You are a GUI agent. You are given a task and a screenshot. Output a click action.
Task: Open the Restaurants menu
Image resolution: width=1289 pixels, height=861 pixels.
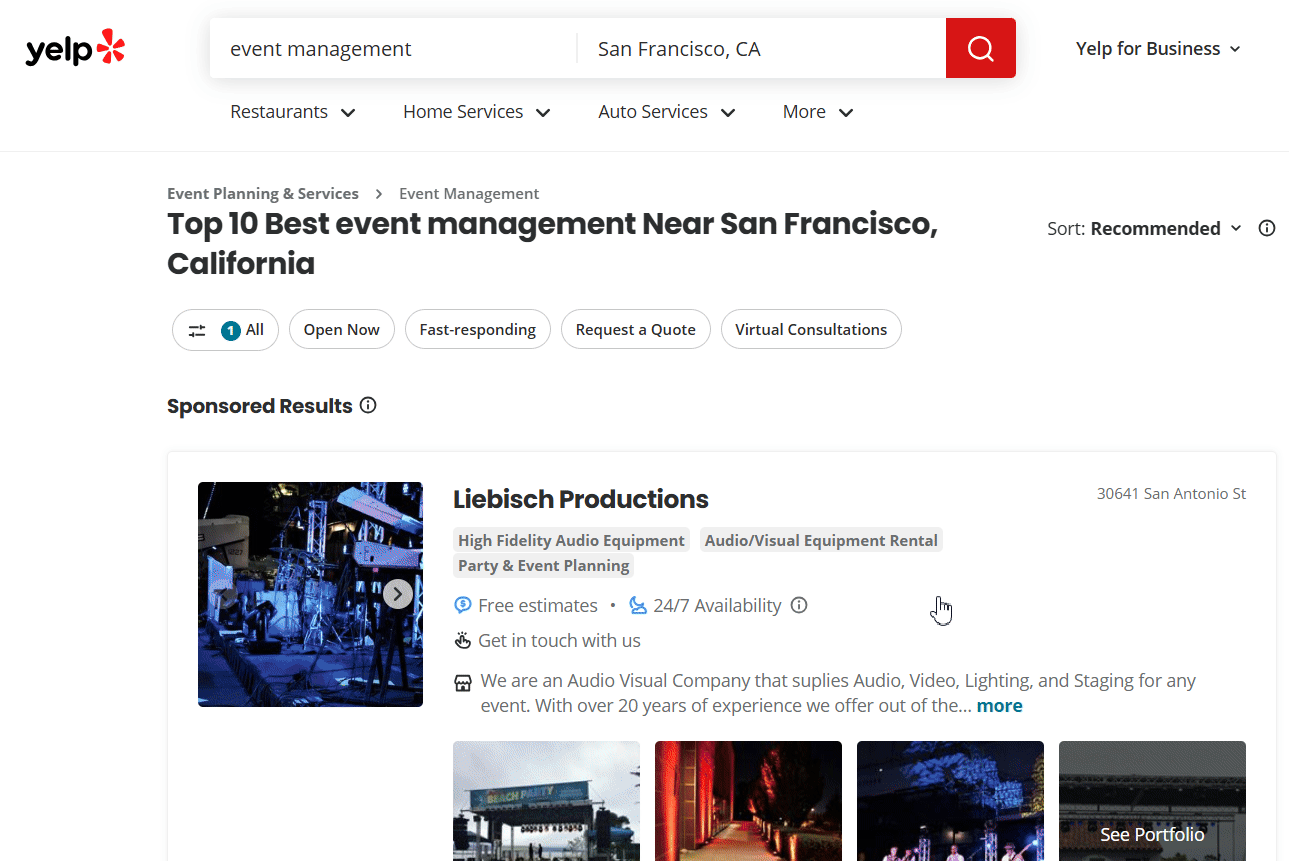[292, 111]
